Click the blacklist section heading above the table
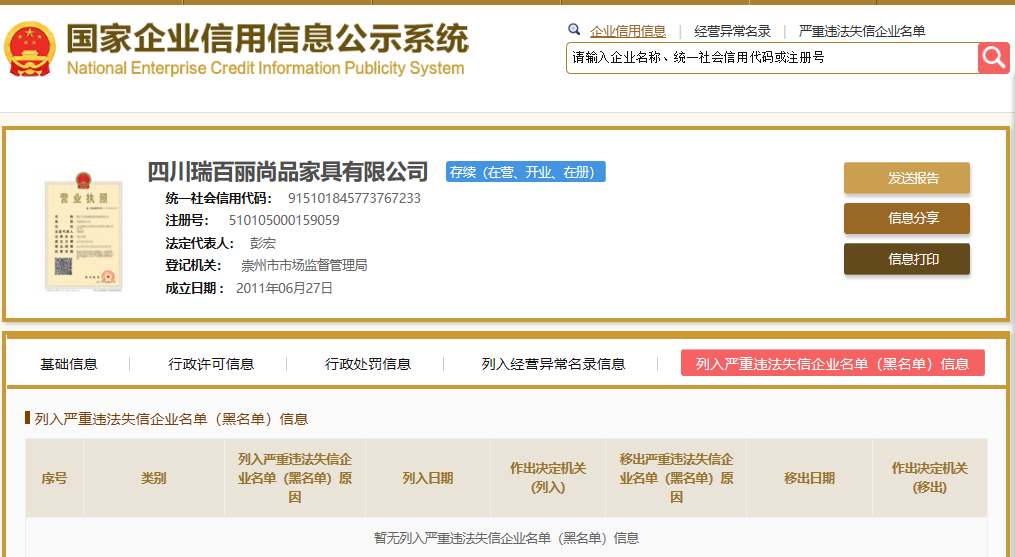This screenshot has height=557, width=1015. (171, 419)
